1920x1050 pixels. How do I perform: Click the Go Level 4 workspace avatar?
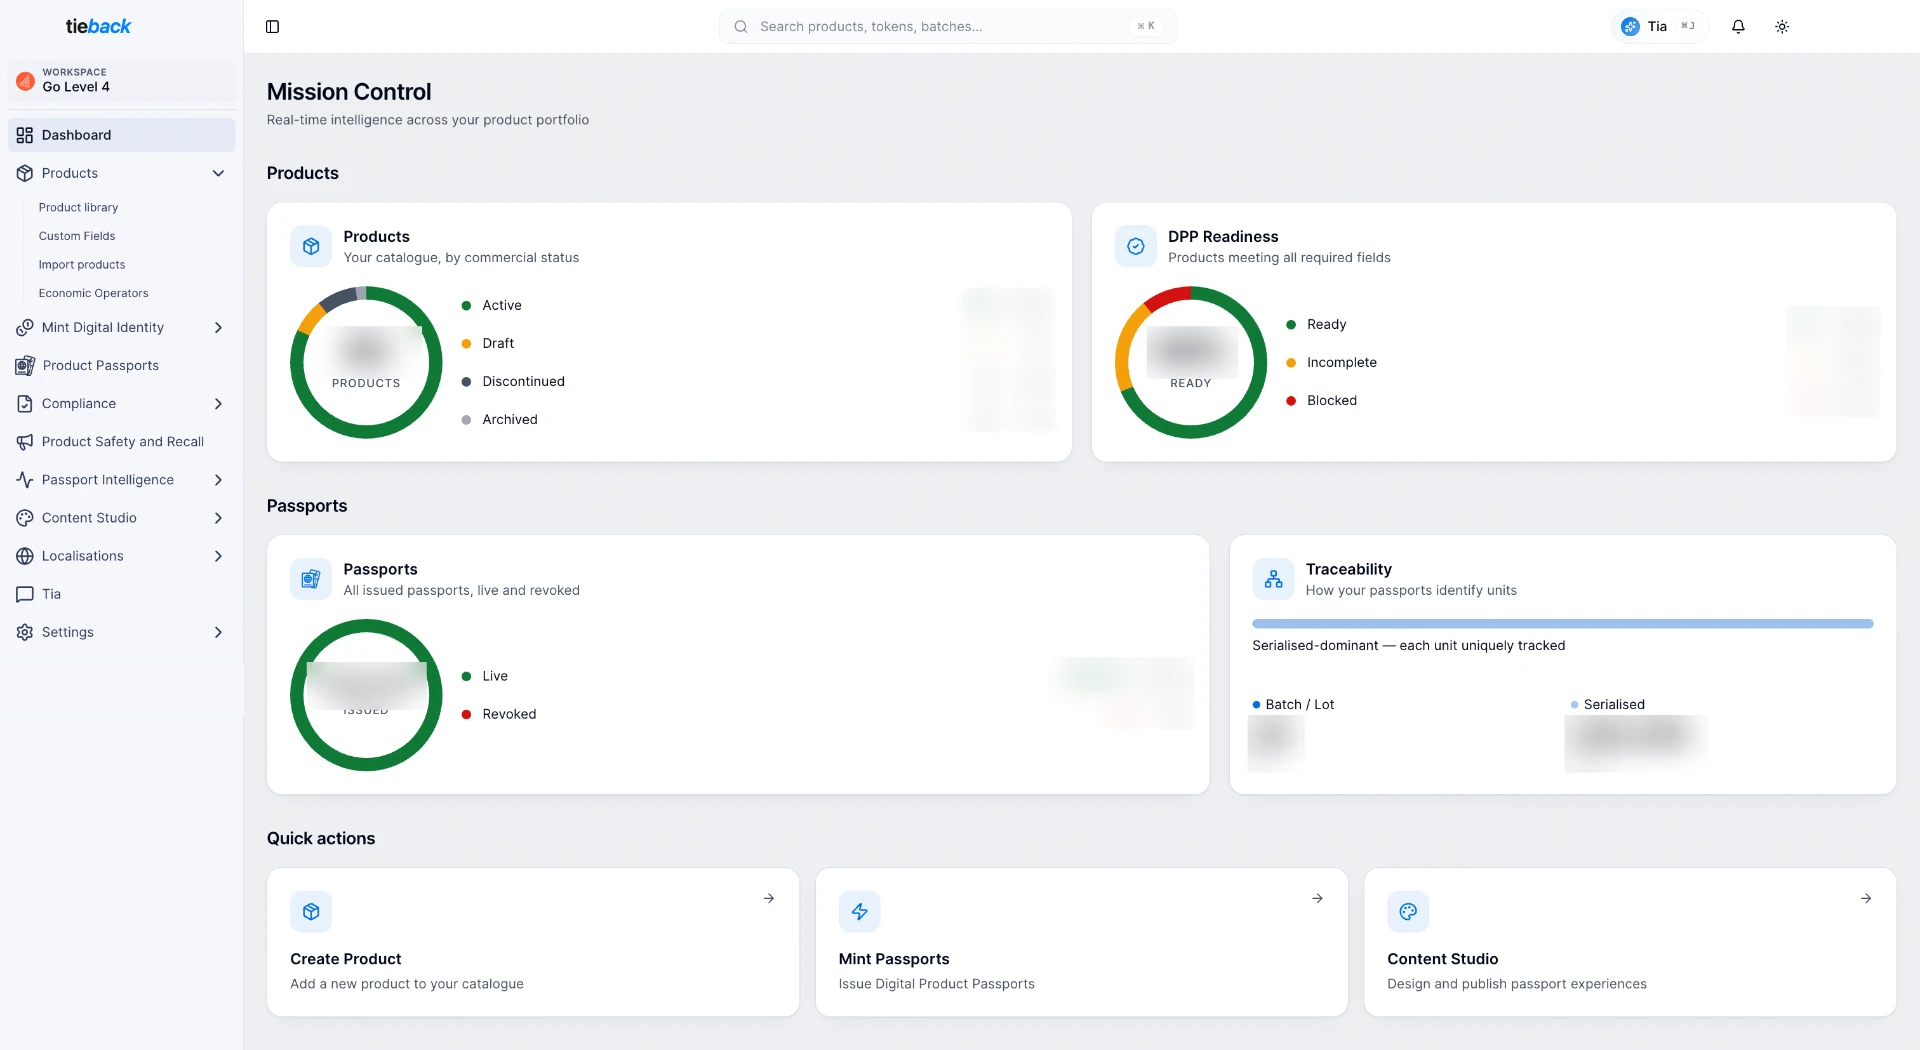pyautogui.click(x=25, y=80)
